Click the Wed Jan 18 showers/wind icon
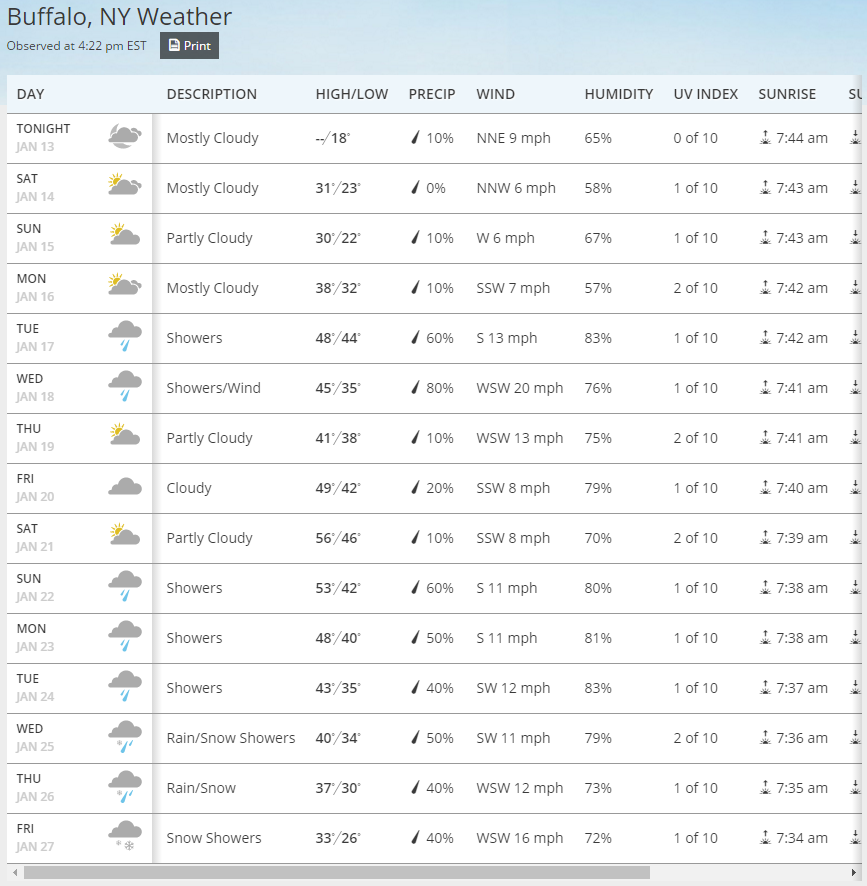Image resolution: width=867 pixels, height=886 pixels. [x=125, y=386]
